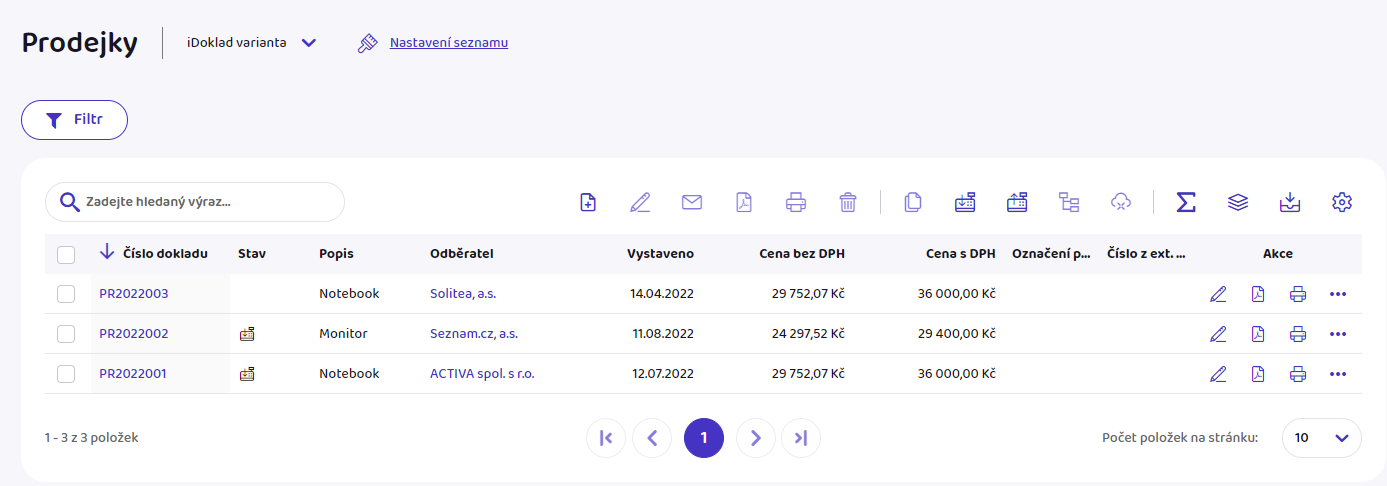Viewport: 1387px width, 486px height.
Task: Click the date 14.04.2022 cell
Action: tap(662, 294)
